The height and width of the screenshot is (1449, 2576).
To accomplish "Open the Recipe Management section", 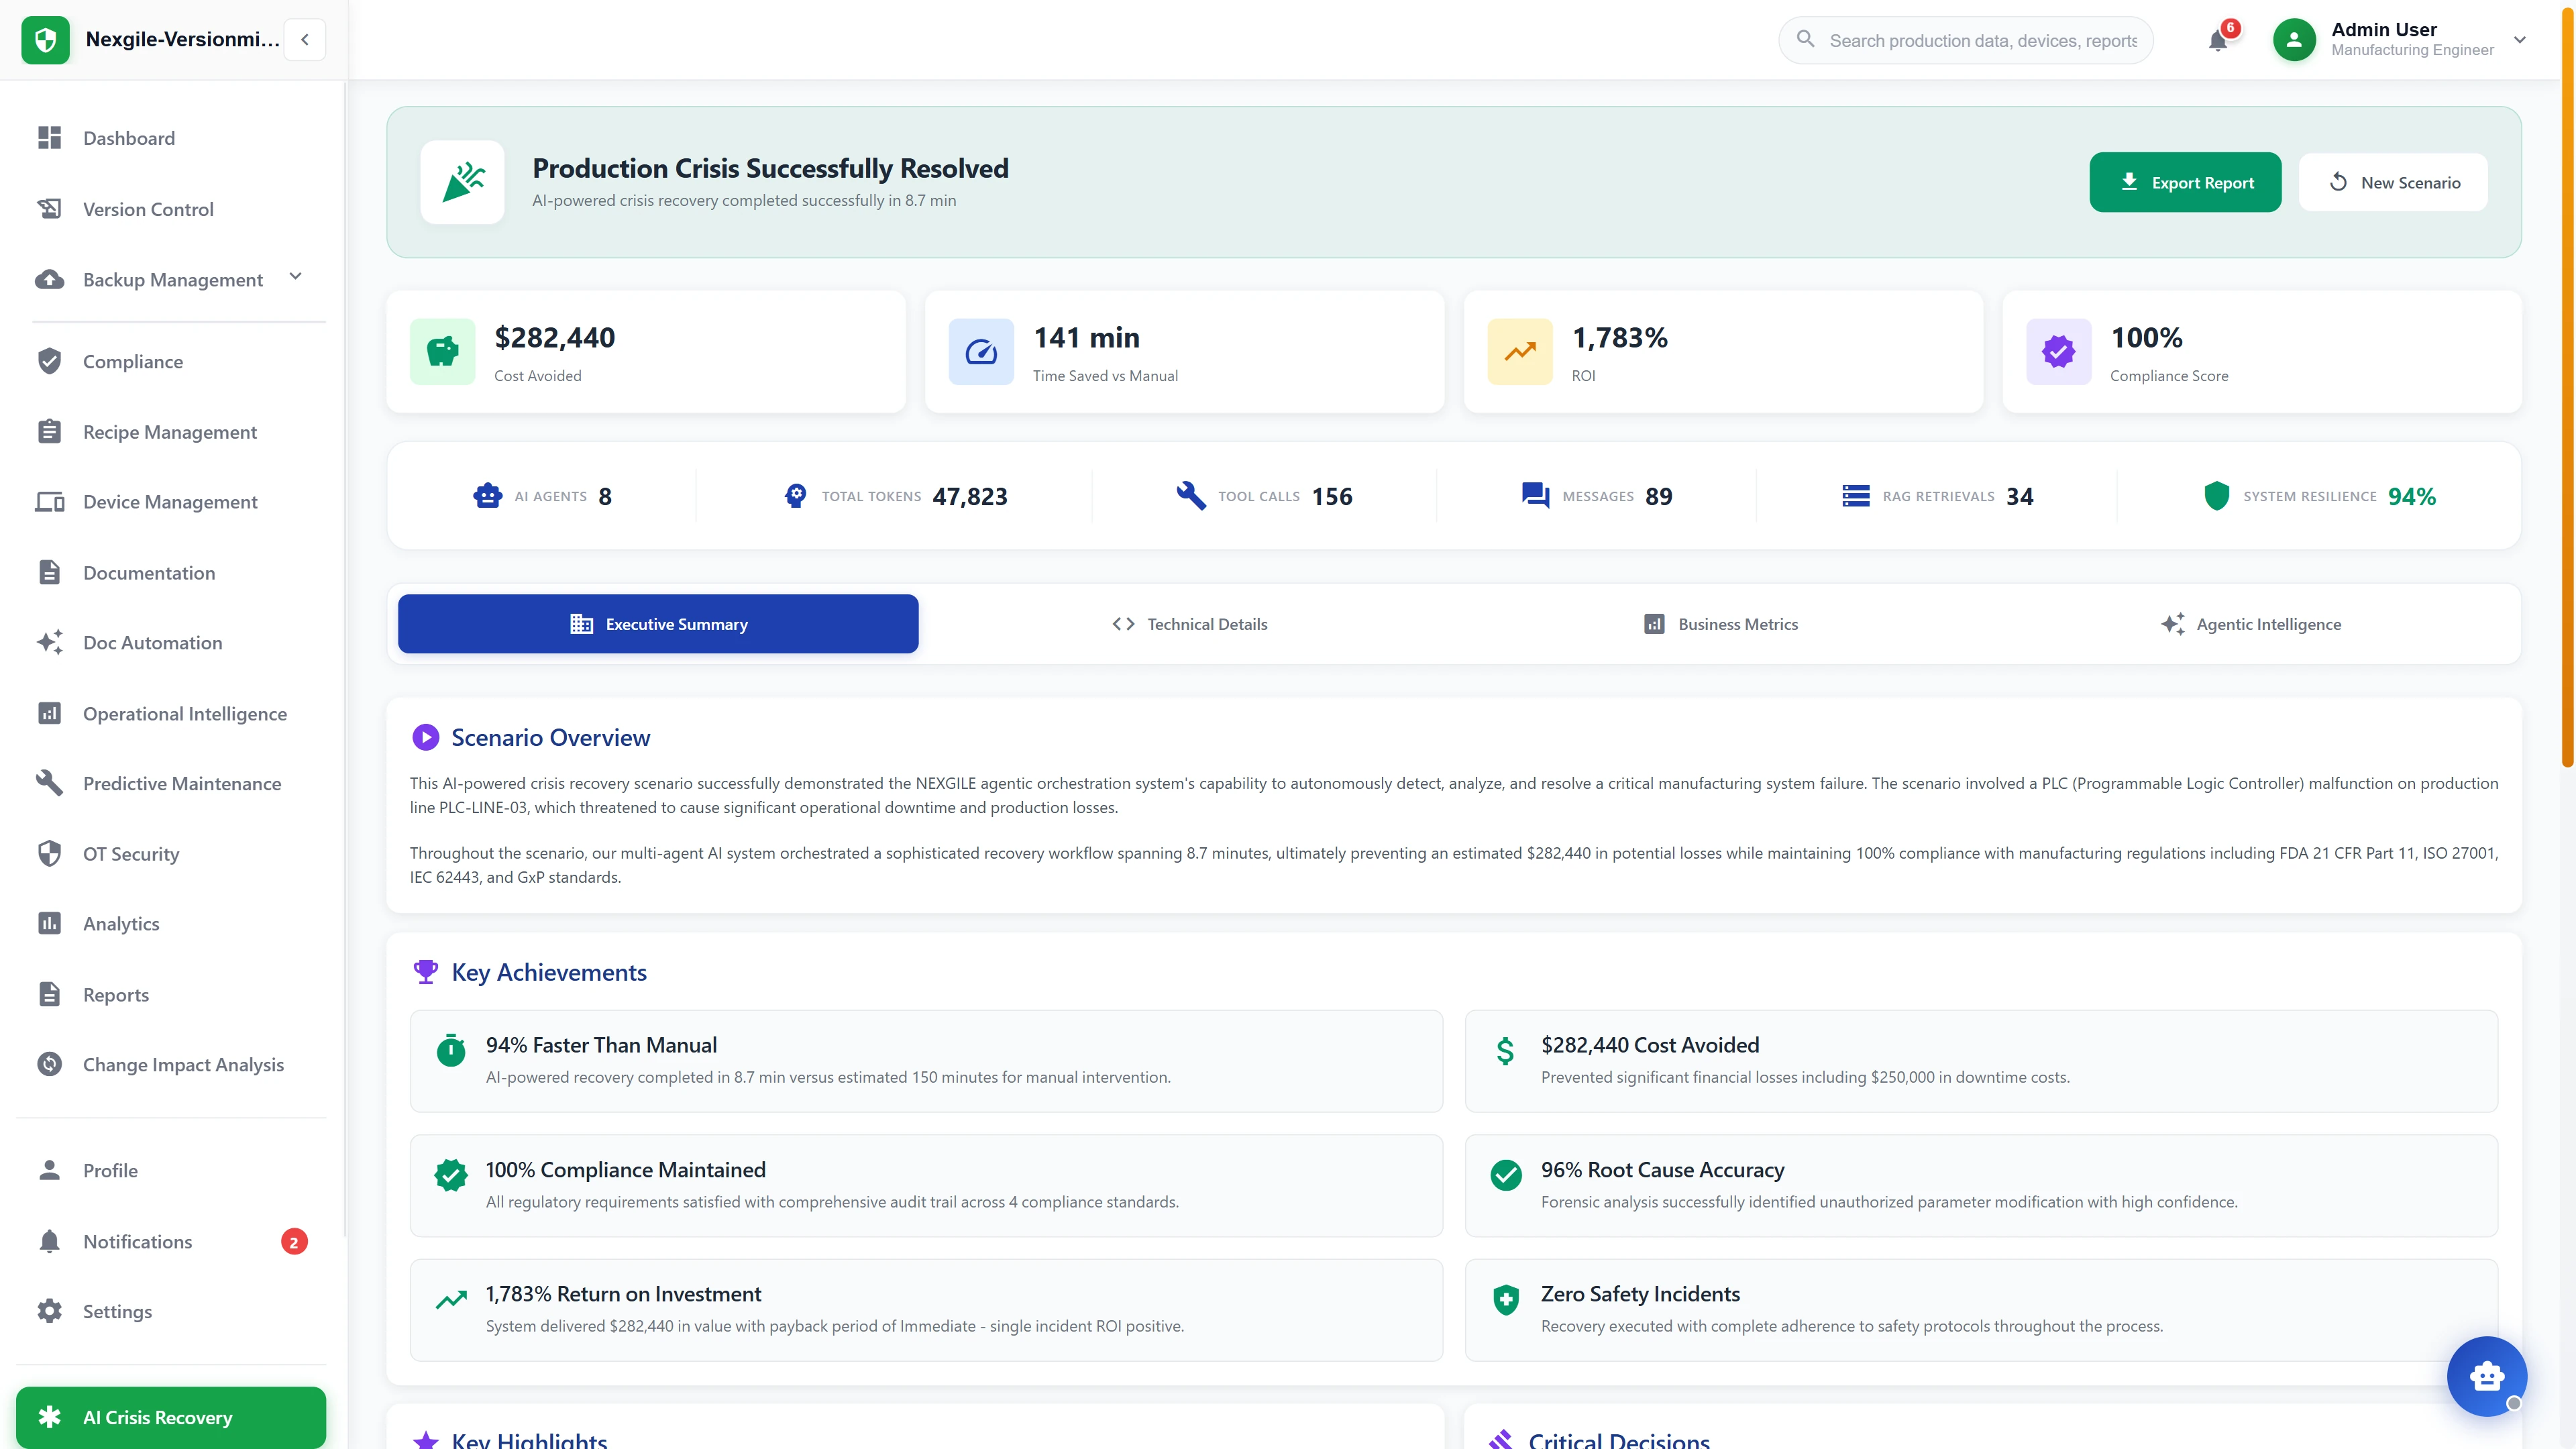I will click(170, 432).
